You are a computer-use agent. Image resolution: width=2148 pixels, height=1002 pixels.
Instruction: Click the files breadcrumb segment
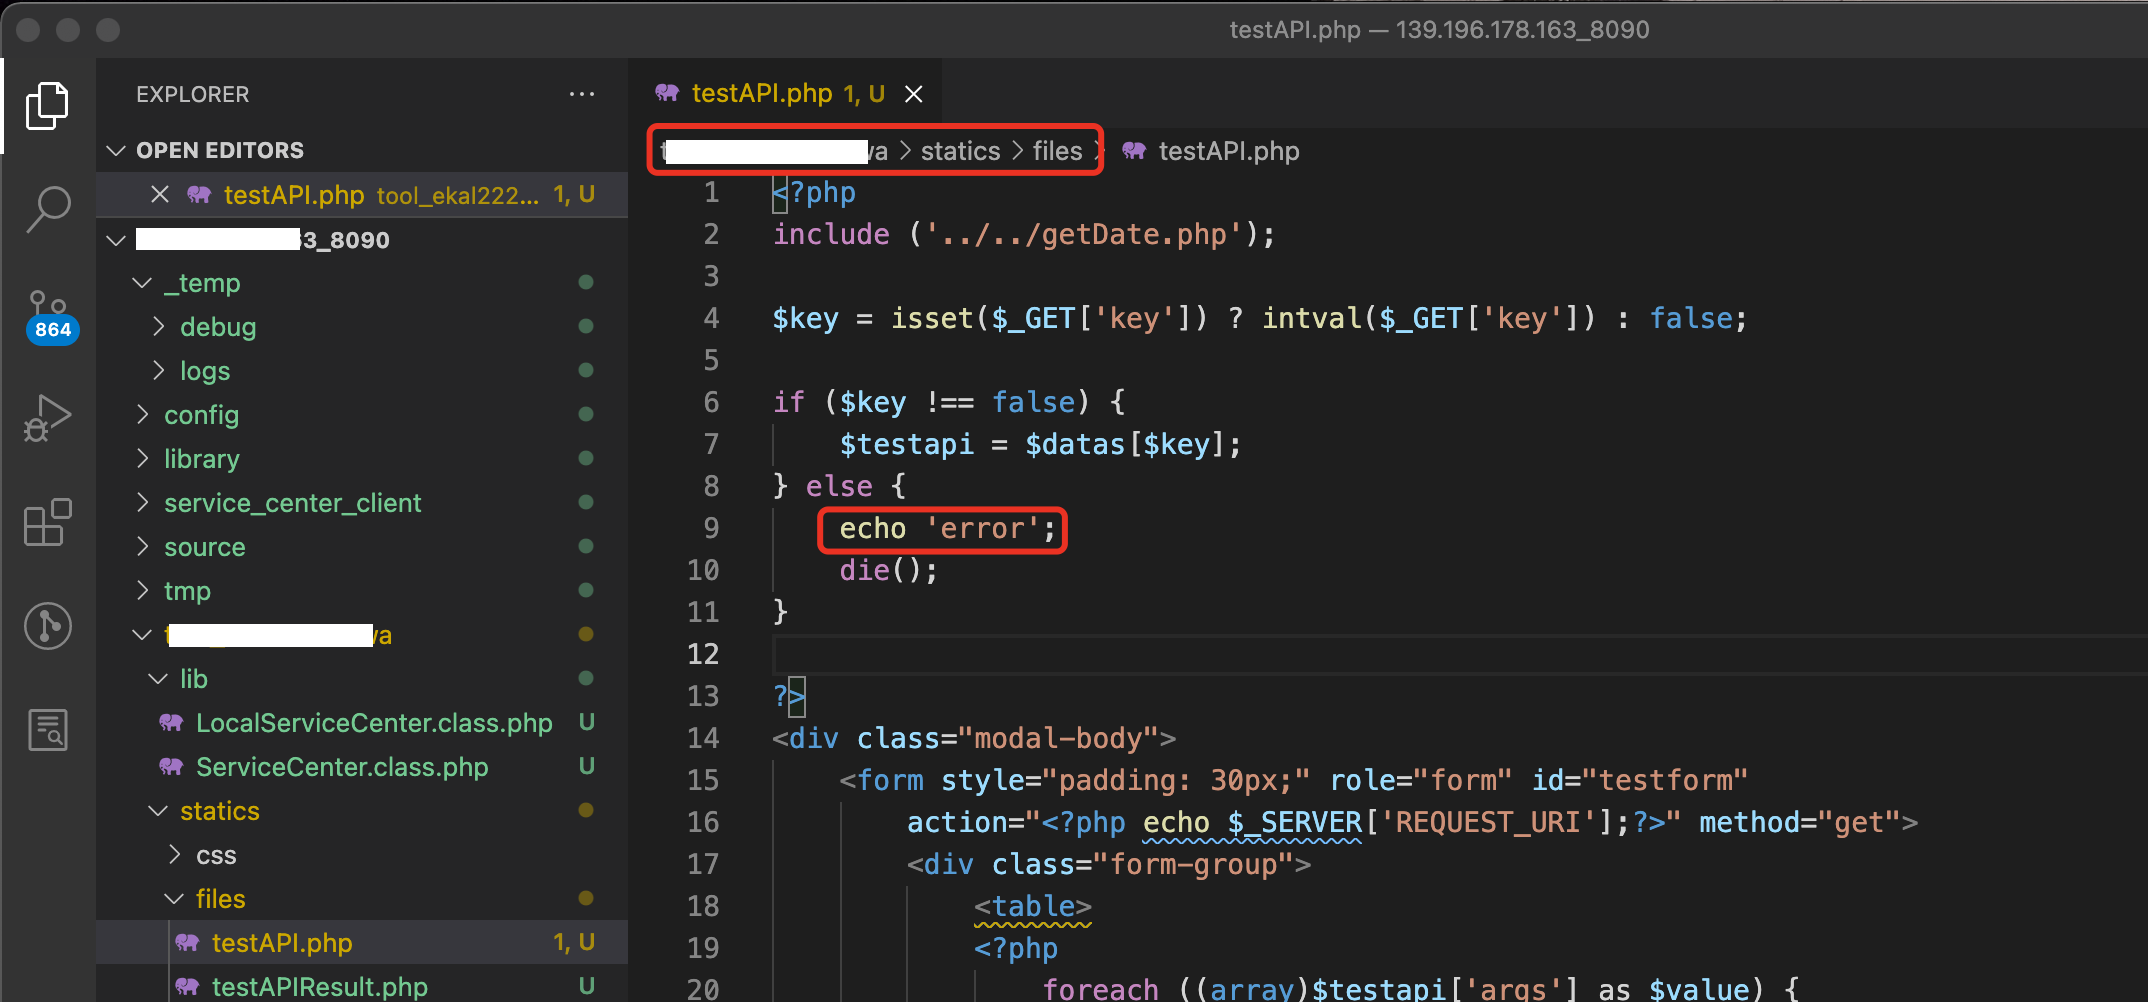[1057, 151]
